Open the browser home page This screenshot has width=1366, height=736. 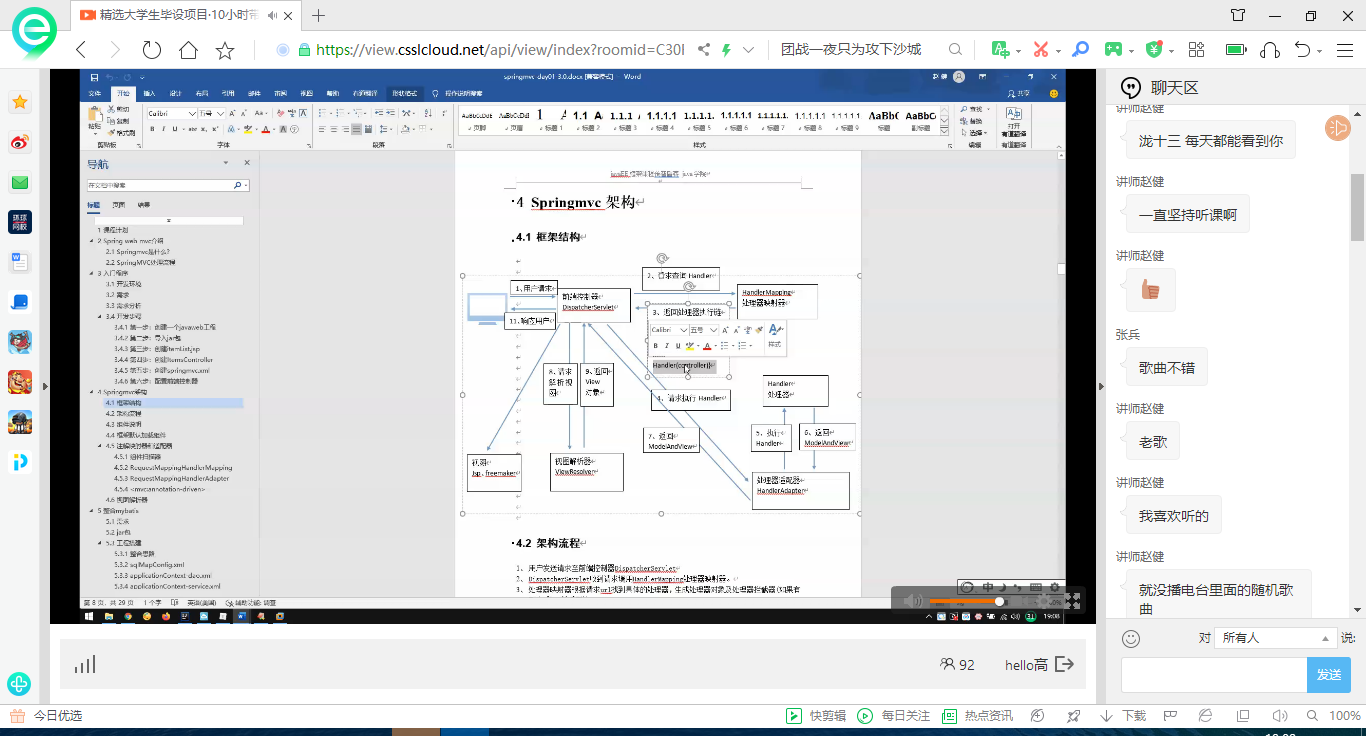[x=188, y=50]
